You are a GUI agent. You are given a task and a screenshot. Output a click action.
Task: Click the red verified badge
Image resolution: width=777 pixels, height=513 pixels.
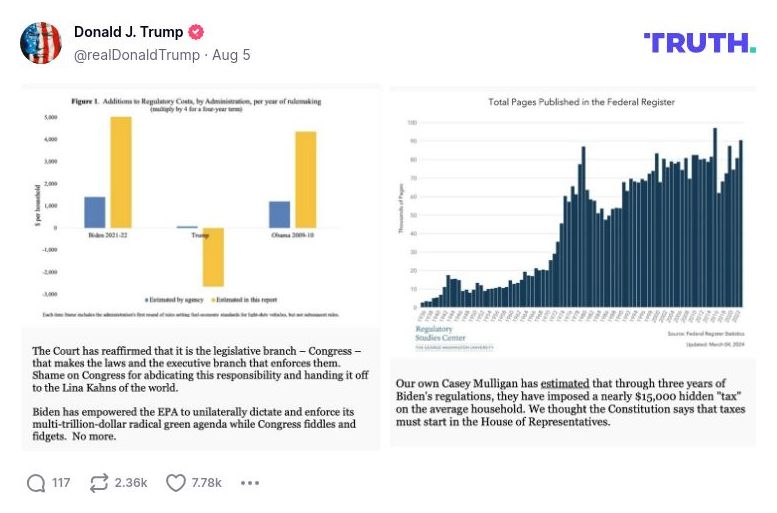click(x=196, y=32)
